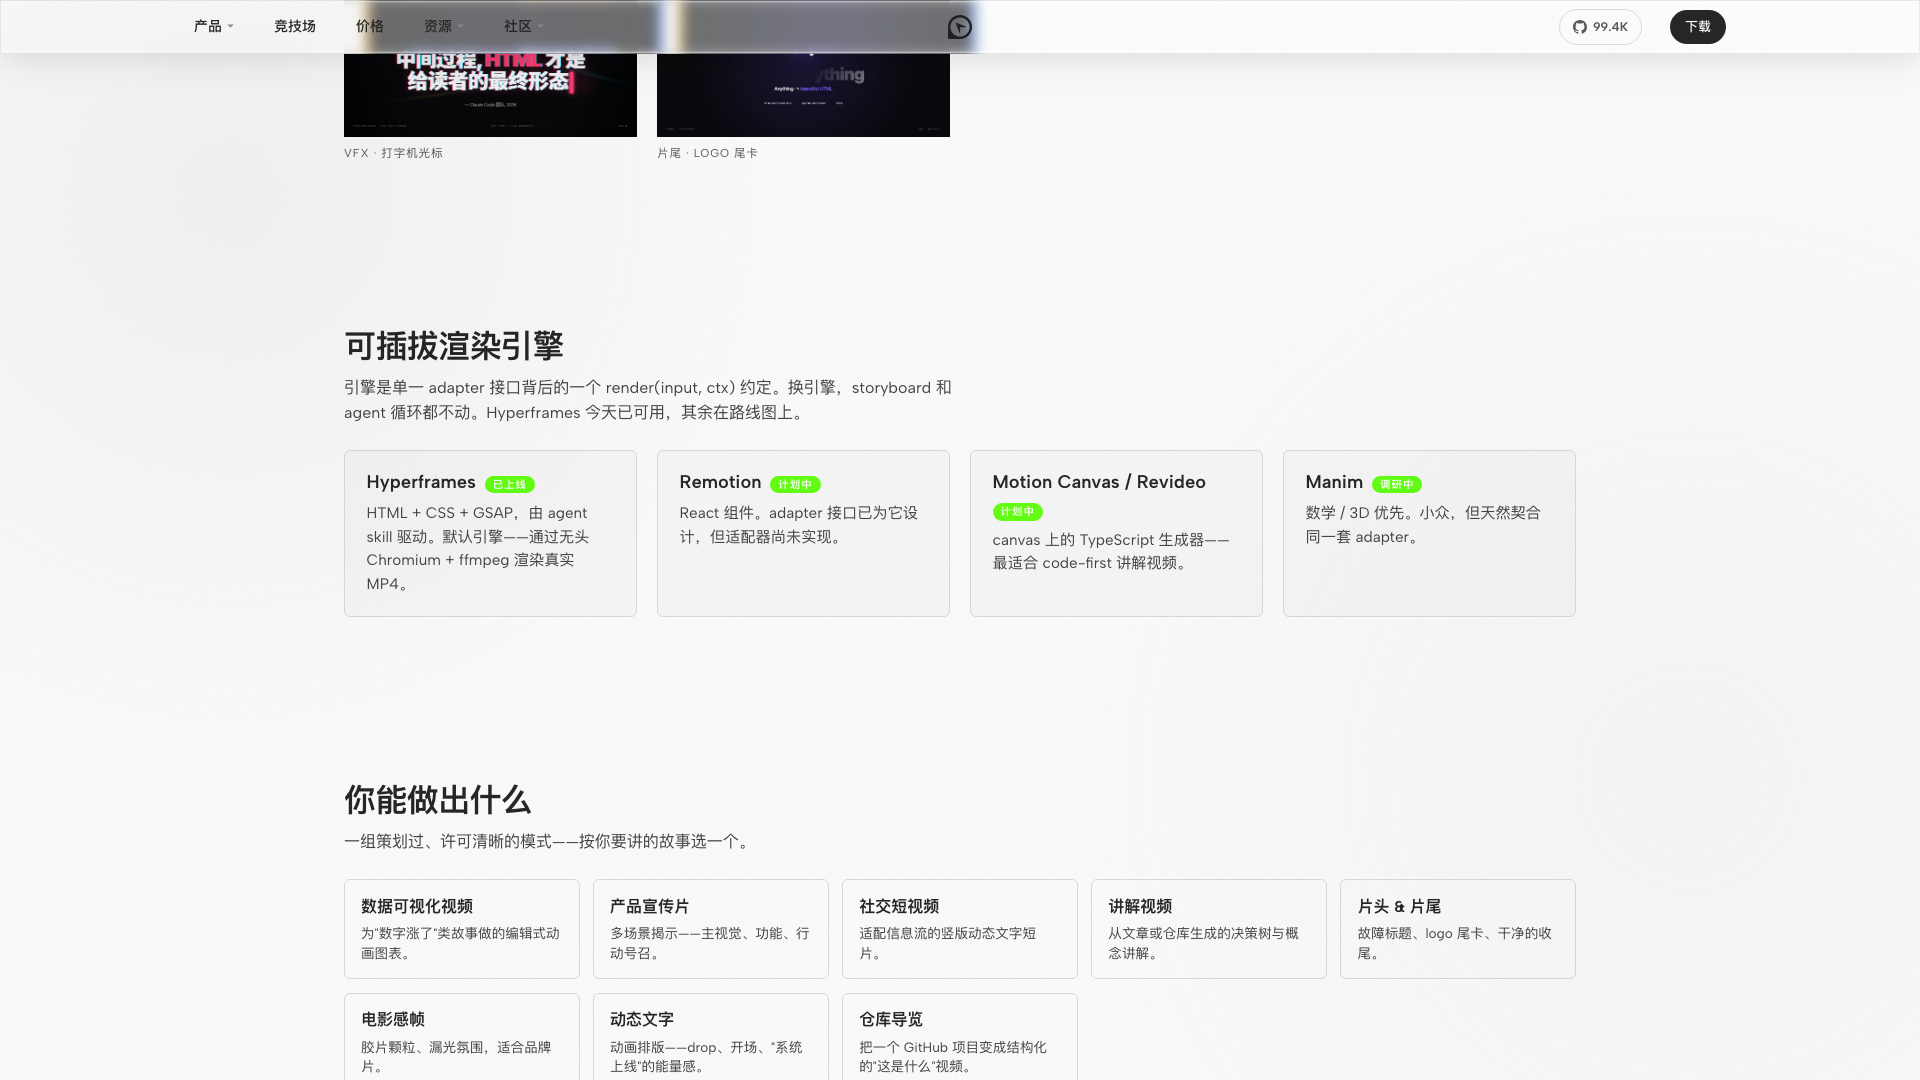
Task: Open the 讲解视频 card
Action: [1209, 929]
